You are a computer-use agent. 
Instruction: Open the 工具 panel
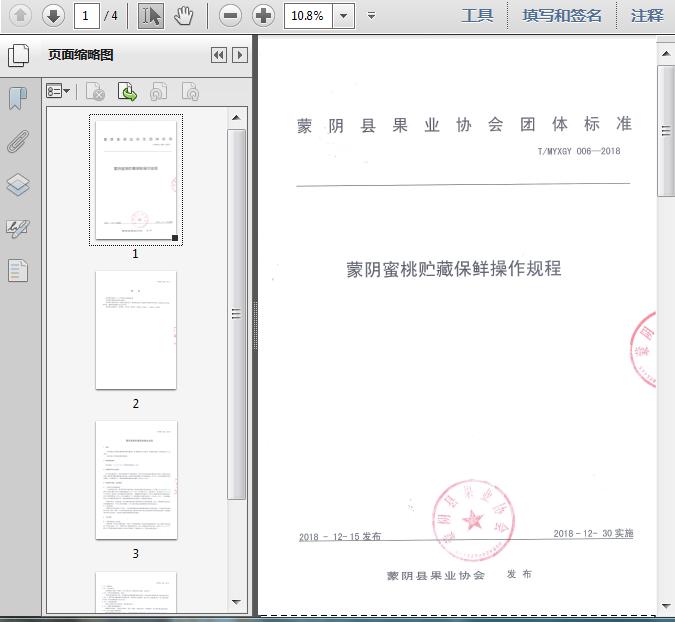point(477,16)
